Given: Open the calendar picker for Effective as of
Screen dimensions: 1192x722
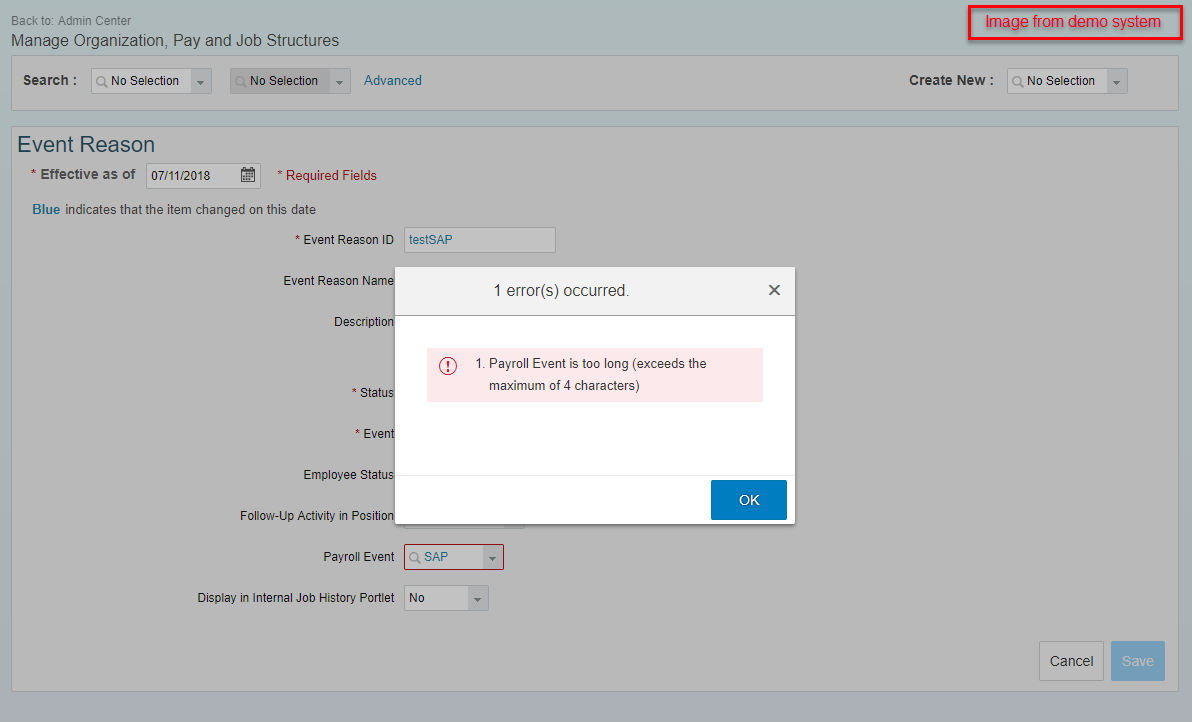Looking at the screenshot, I should point(248,175).
